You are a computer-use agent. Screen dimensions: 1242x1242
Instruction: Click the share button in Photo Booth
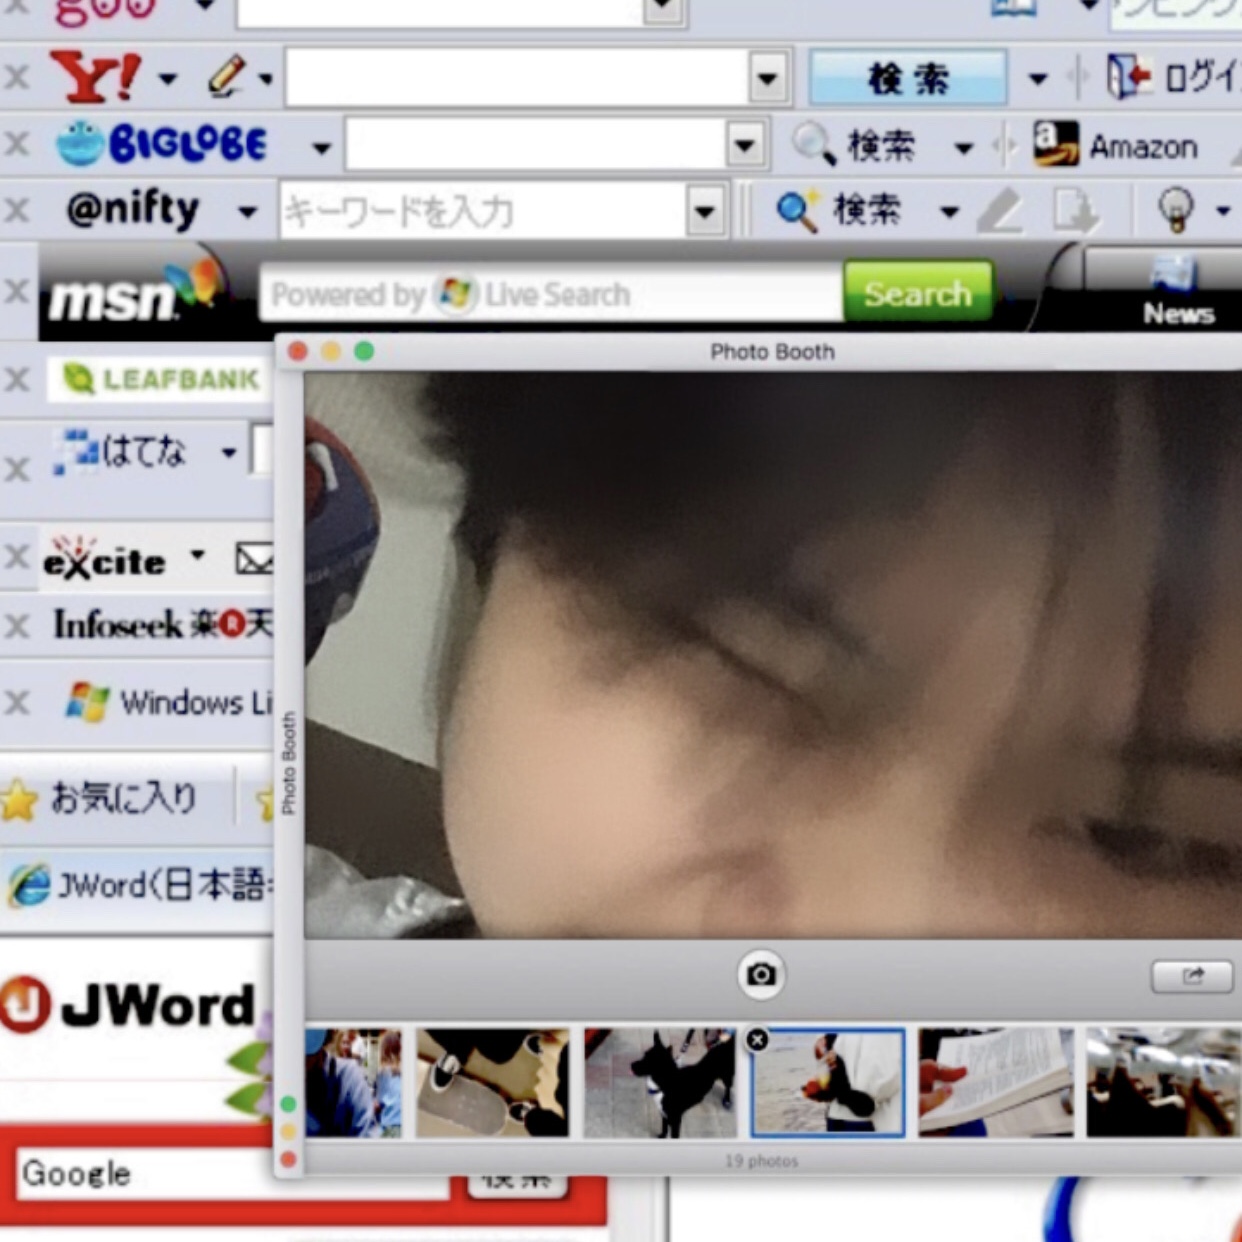tap(1191, 976)
